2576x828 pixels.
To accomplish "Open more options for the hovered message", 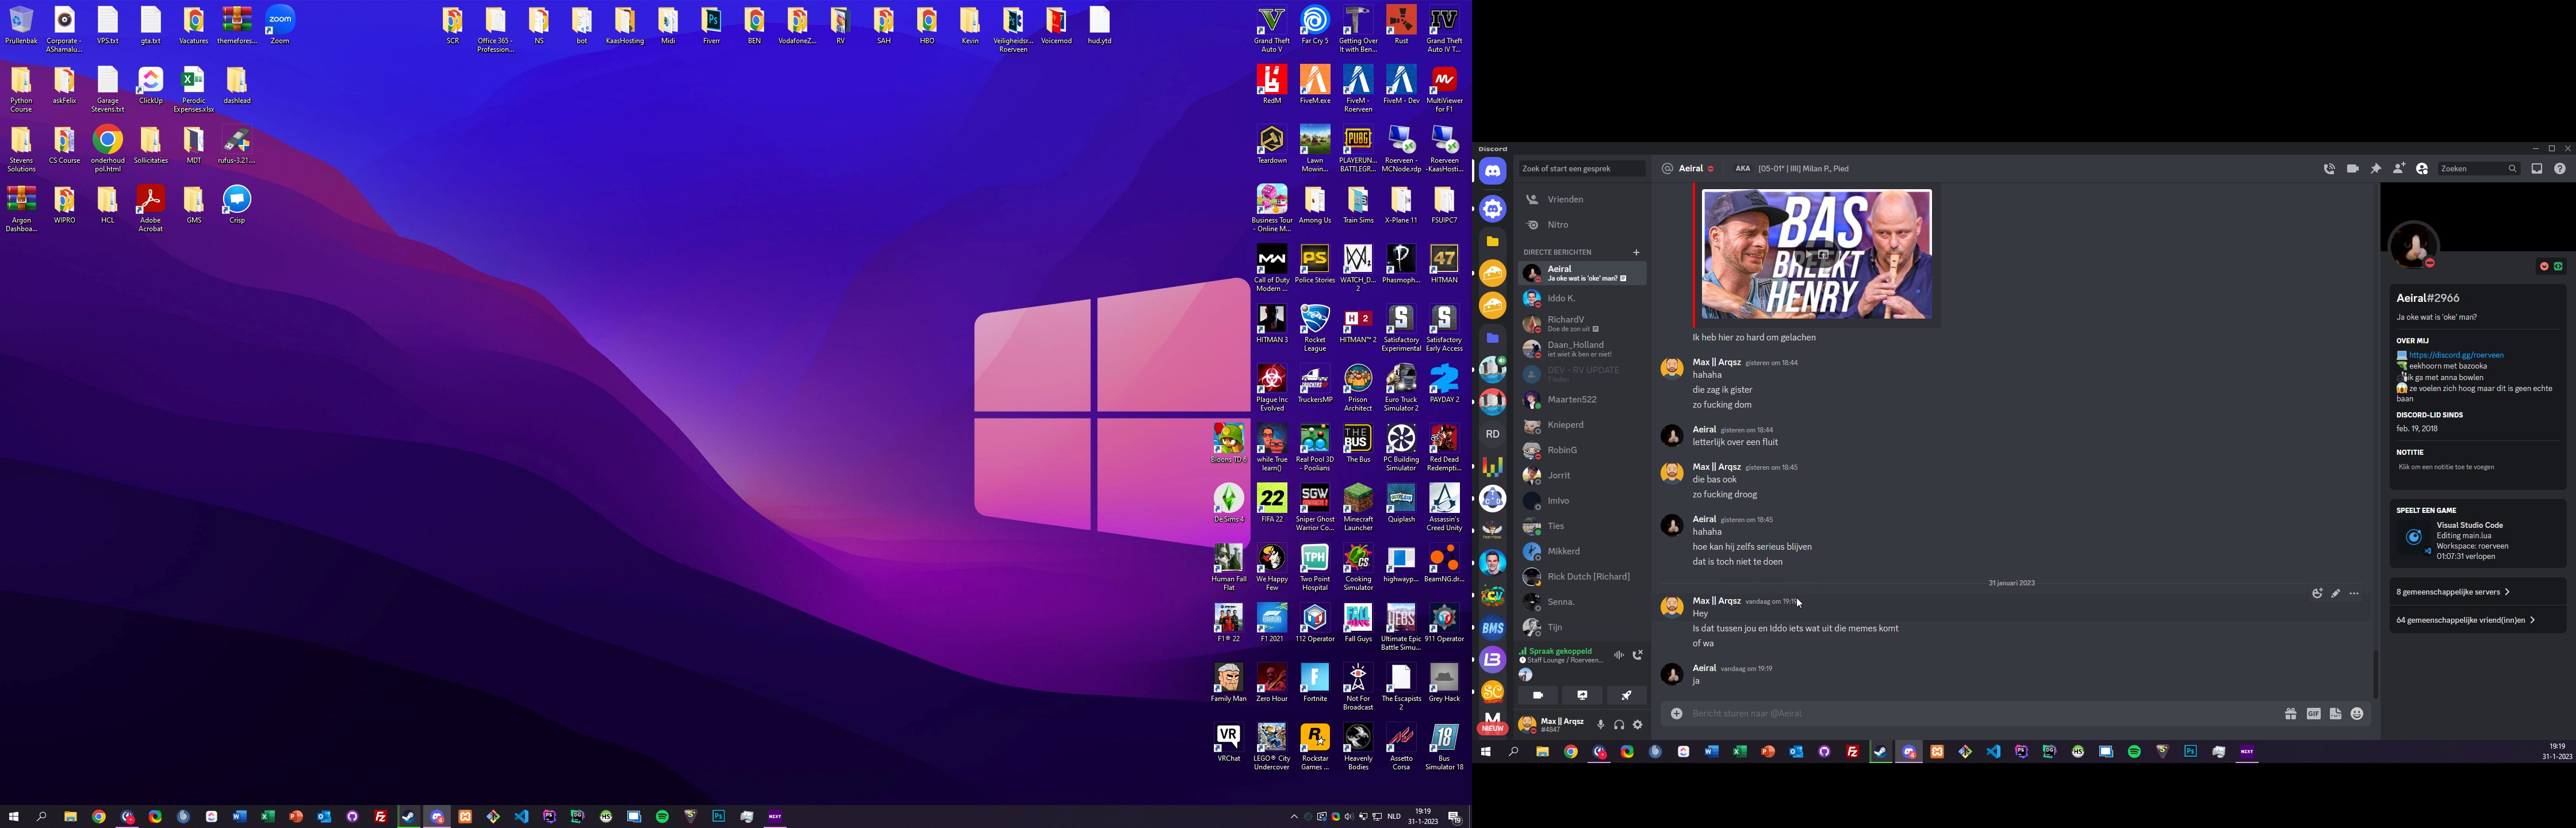I will (2355, 594).
